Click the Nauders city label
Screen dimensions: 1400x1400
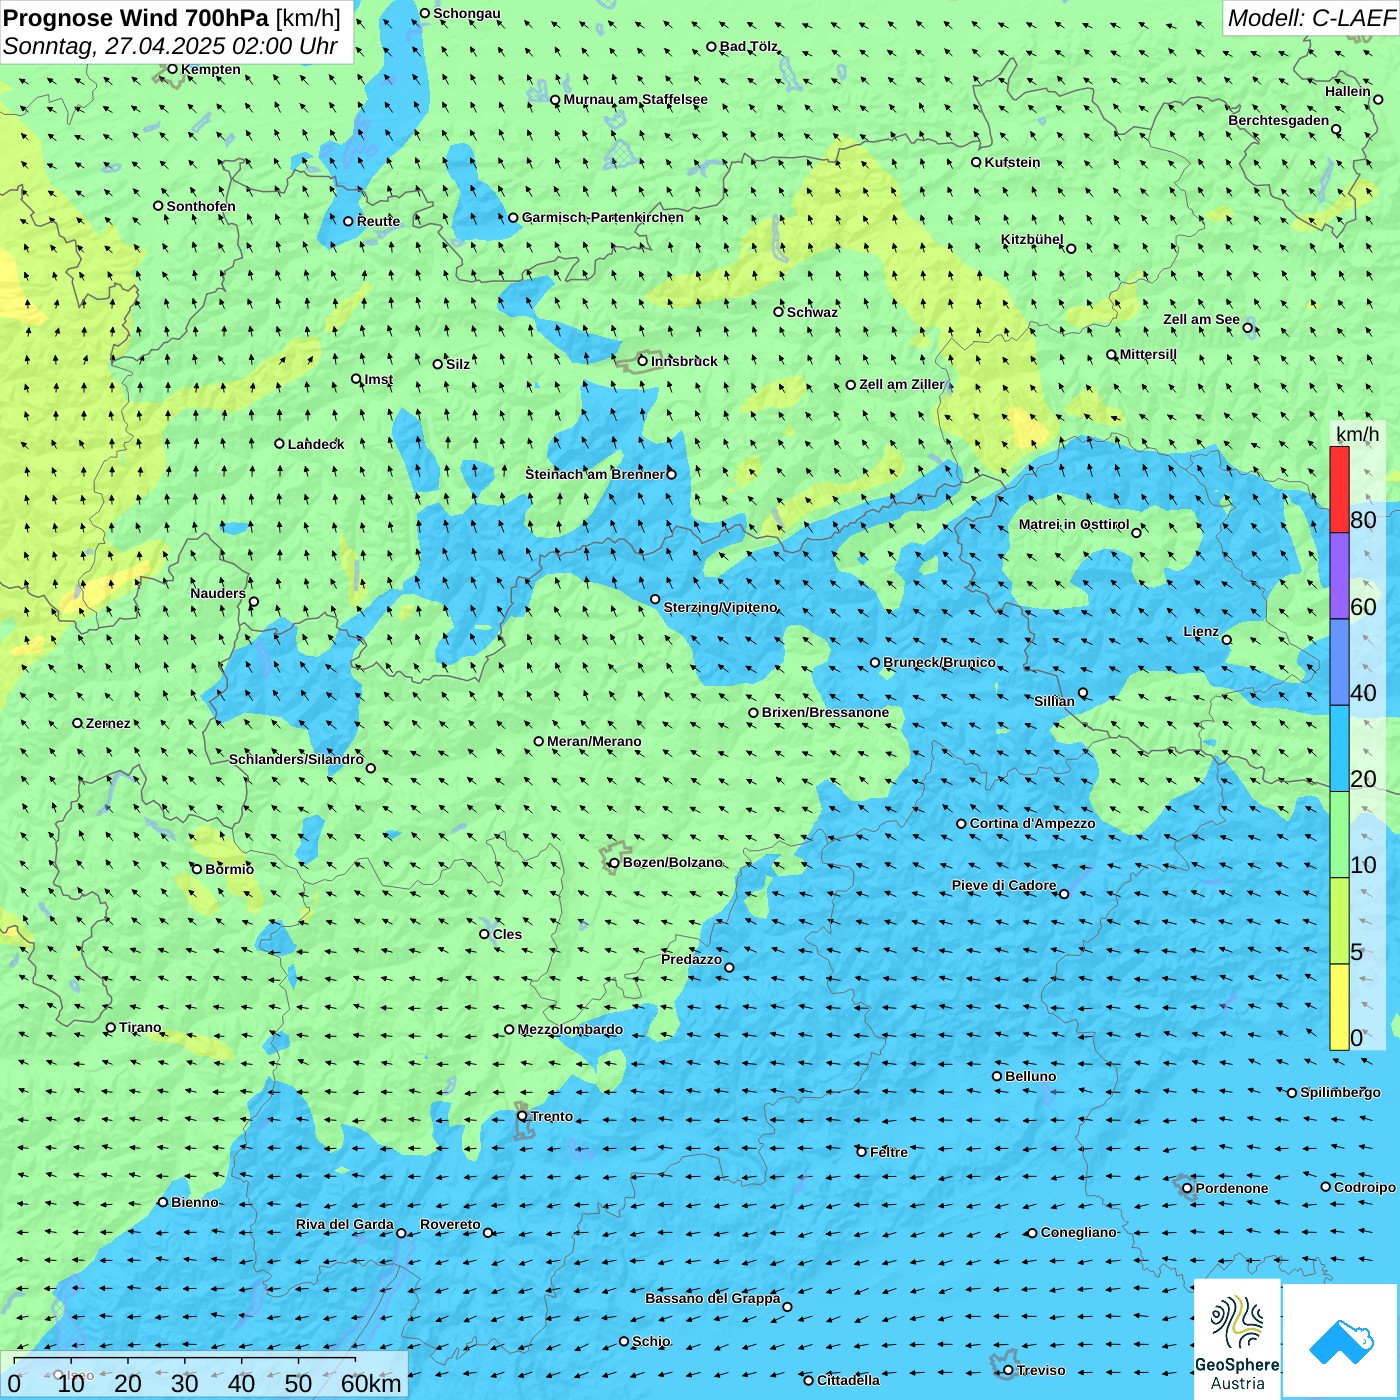pos(218,593)
